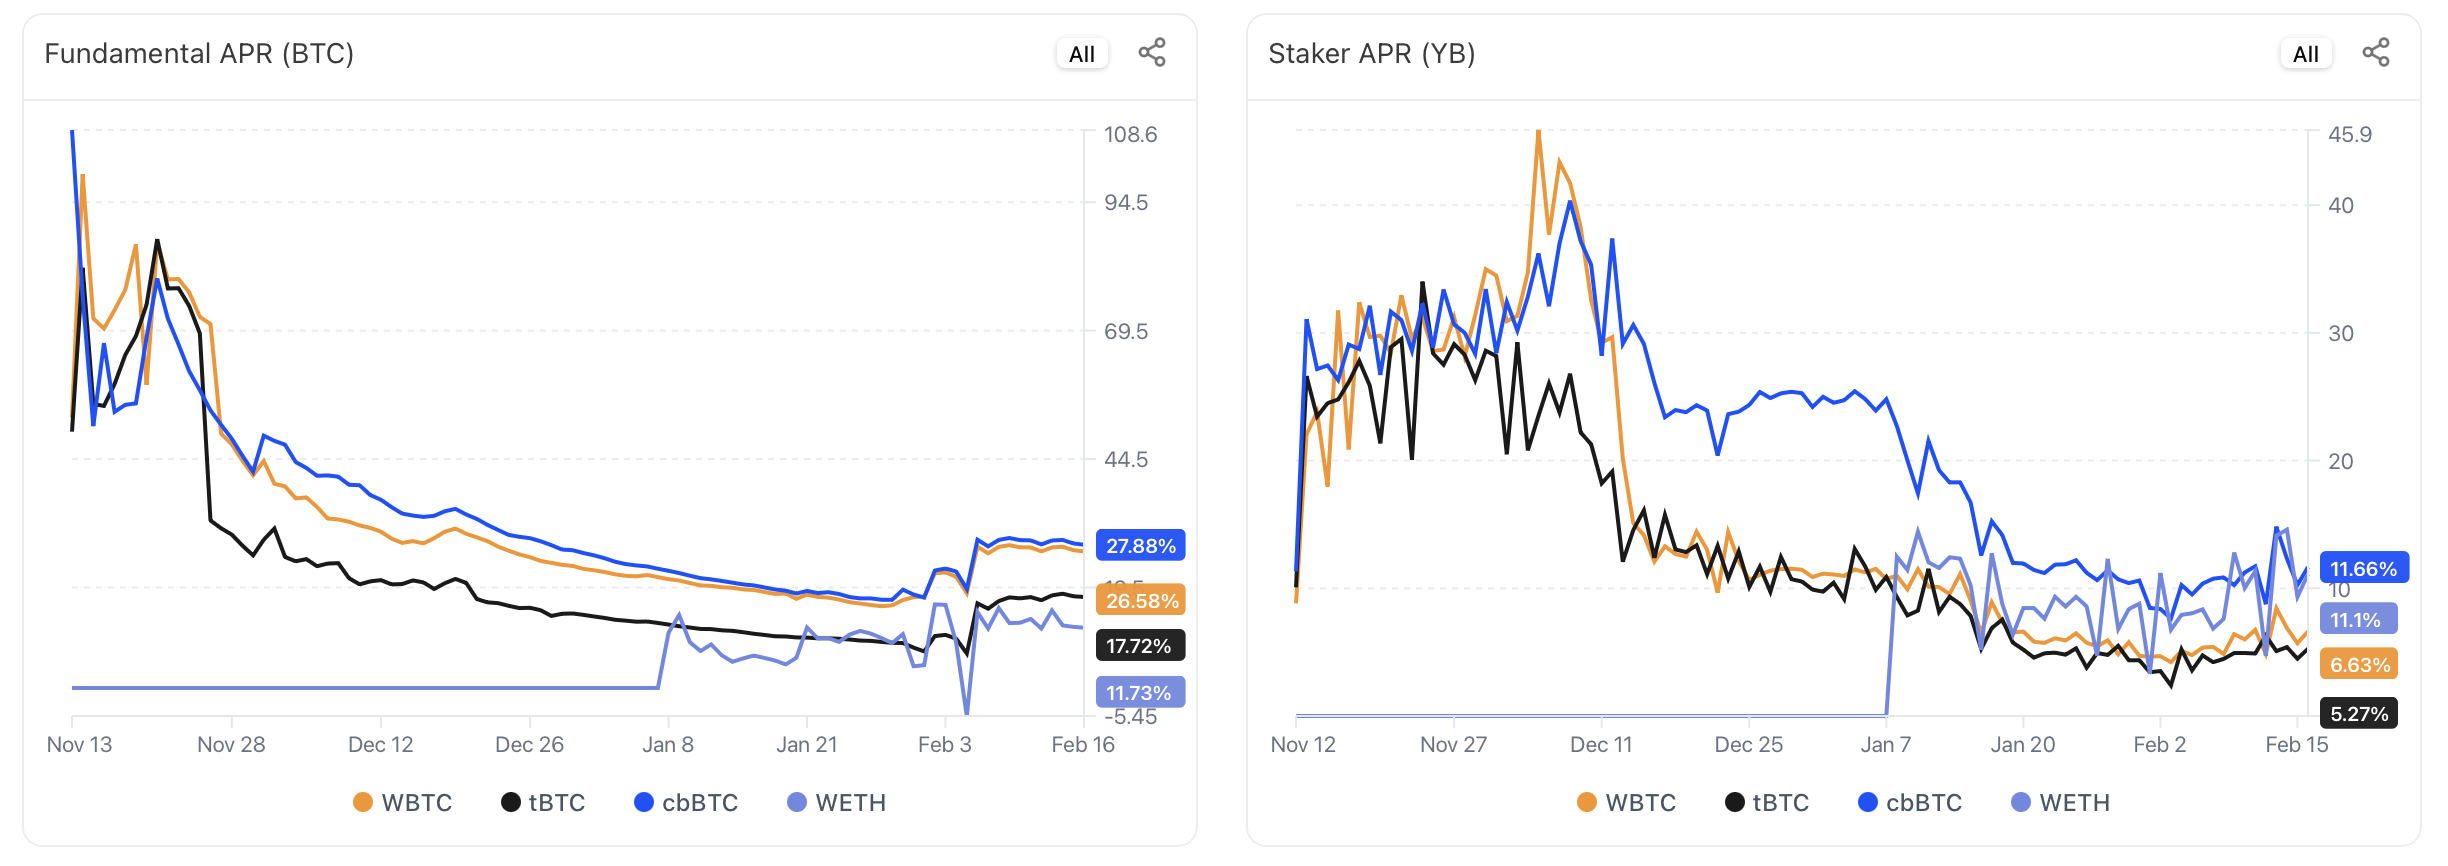Click Jan 21 date on Fundamental chart axis

807,745
